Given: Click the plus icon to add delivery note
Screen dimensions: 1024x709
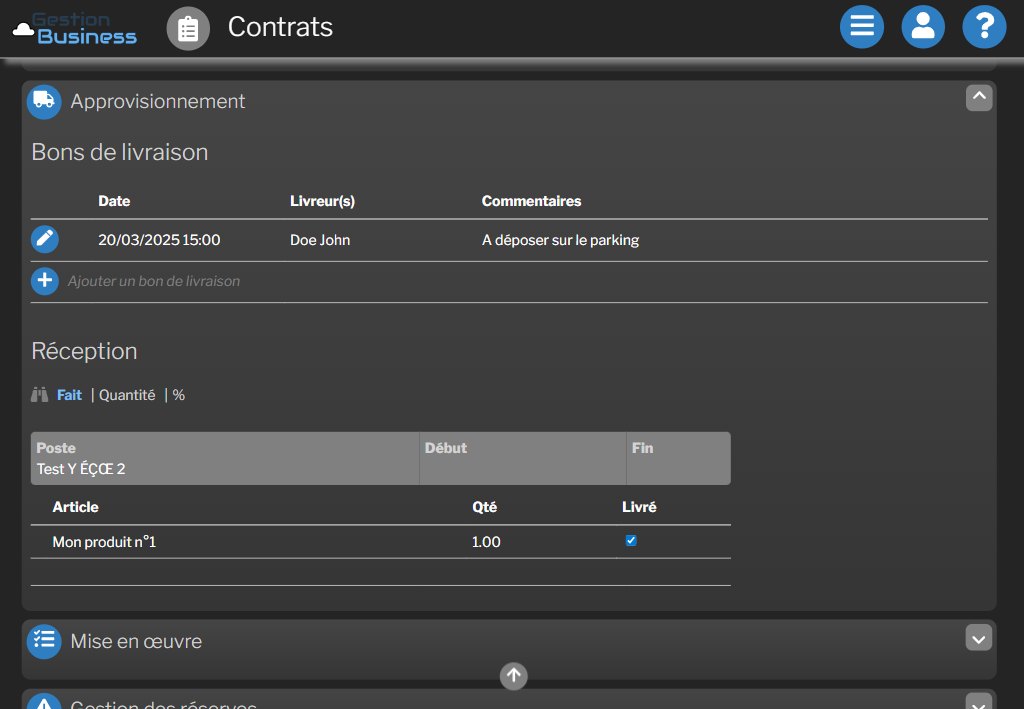Looking at the screenshot, I should pos(45,281).
